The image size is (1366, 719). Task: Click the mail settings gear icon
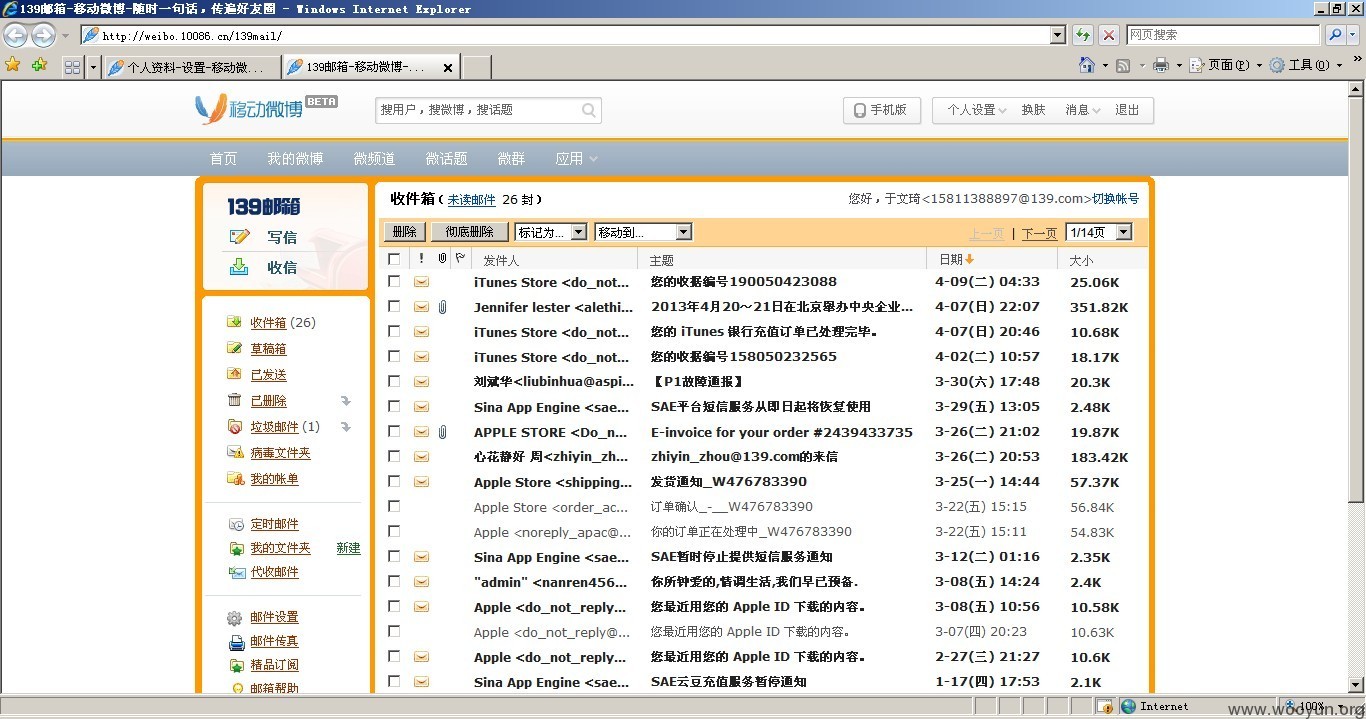[235, 618]
